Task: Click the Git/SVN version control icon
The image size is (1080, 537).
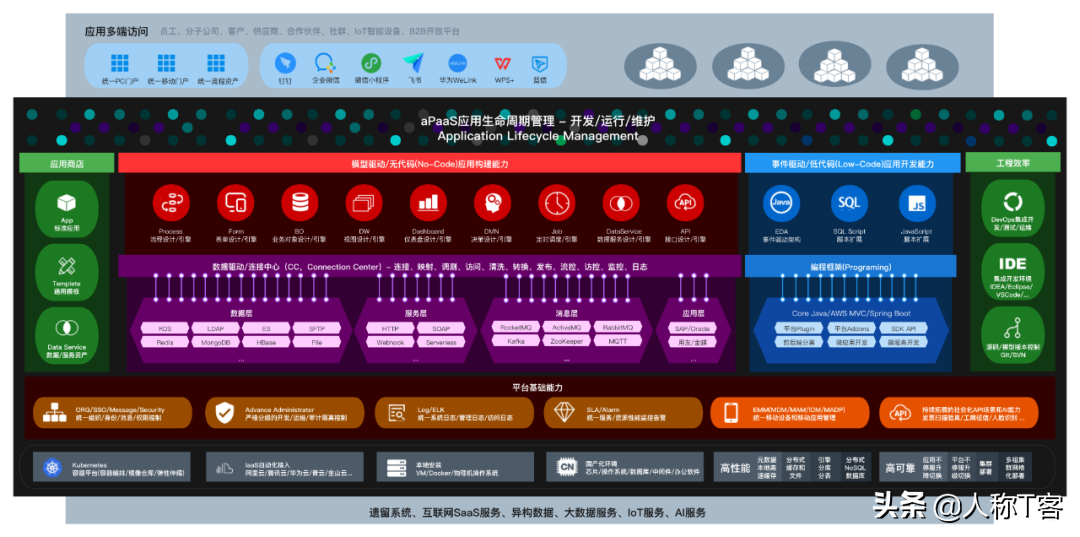Action: 1012,328
